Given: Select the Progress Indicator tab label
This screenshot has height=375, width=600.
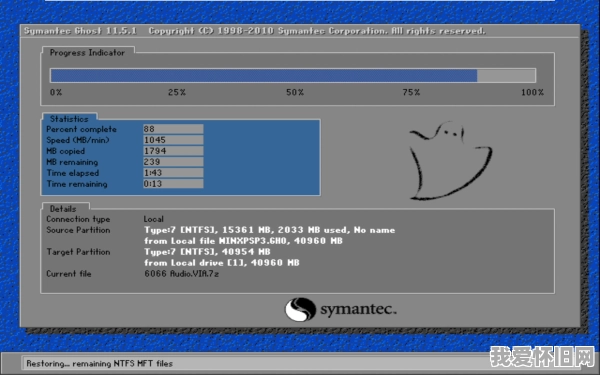Looking at the screenshot, I should click(x=87, y=53).
